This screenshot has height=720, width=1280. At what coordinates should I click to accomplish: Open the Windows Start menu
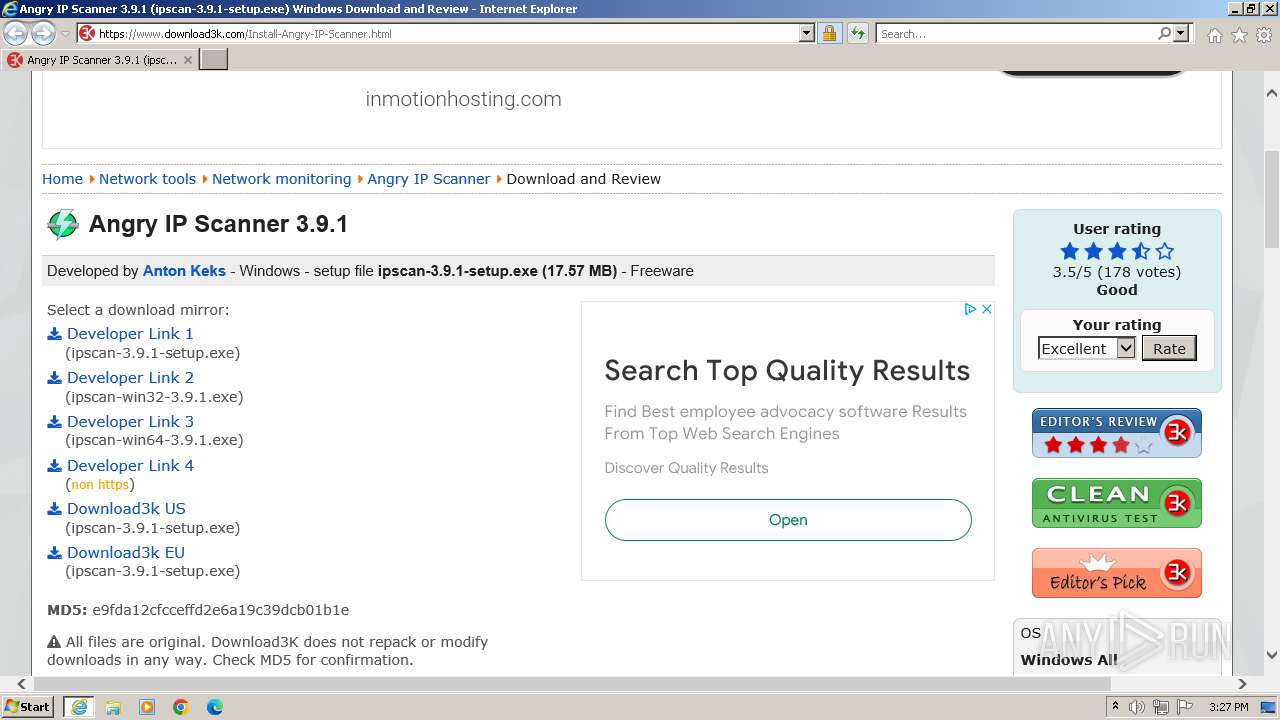click(29, 707)
